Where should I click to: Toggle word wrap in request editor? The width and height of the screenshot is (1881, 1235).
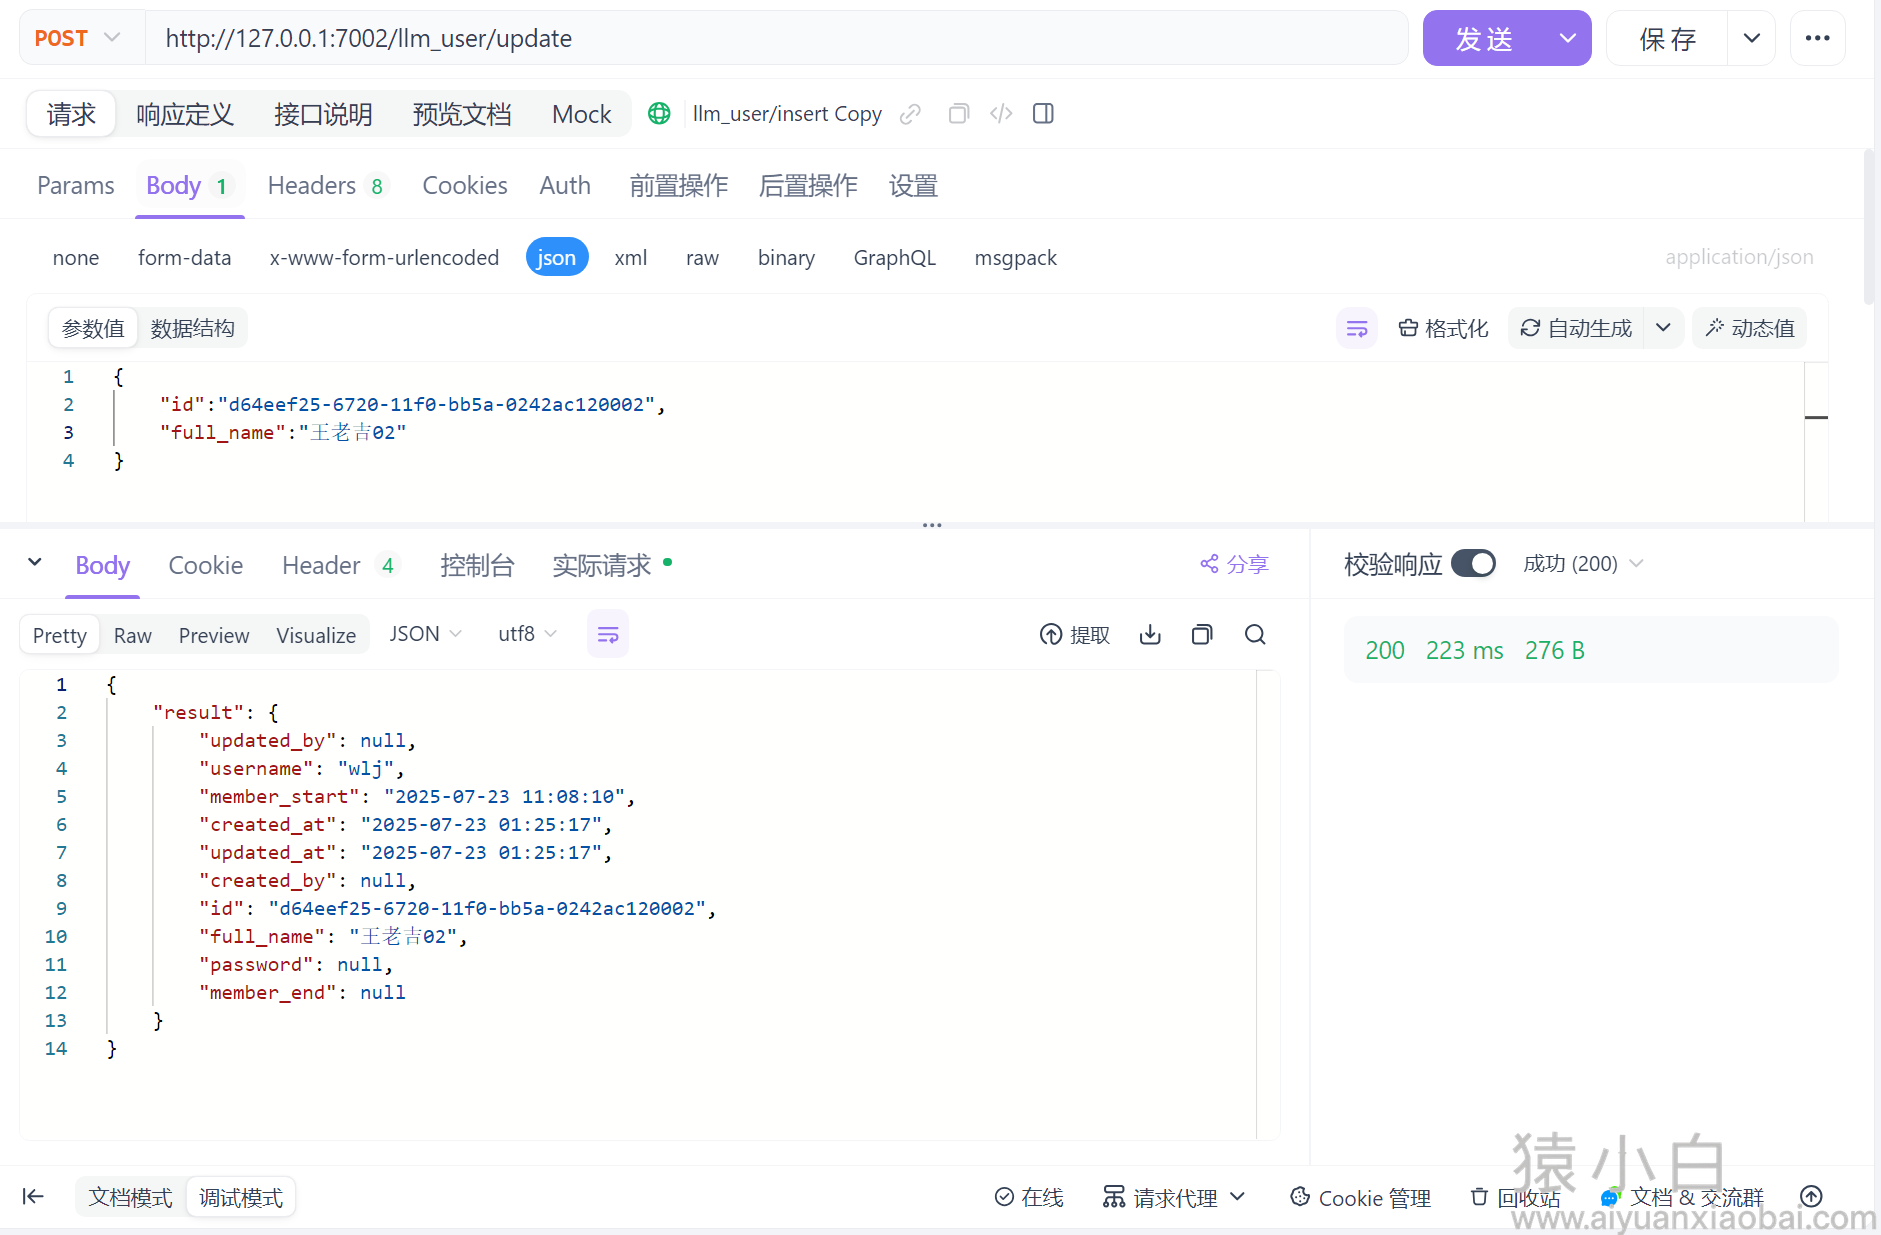pos(1357,329)
